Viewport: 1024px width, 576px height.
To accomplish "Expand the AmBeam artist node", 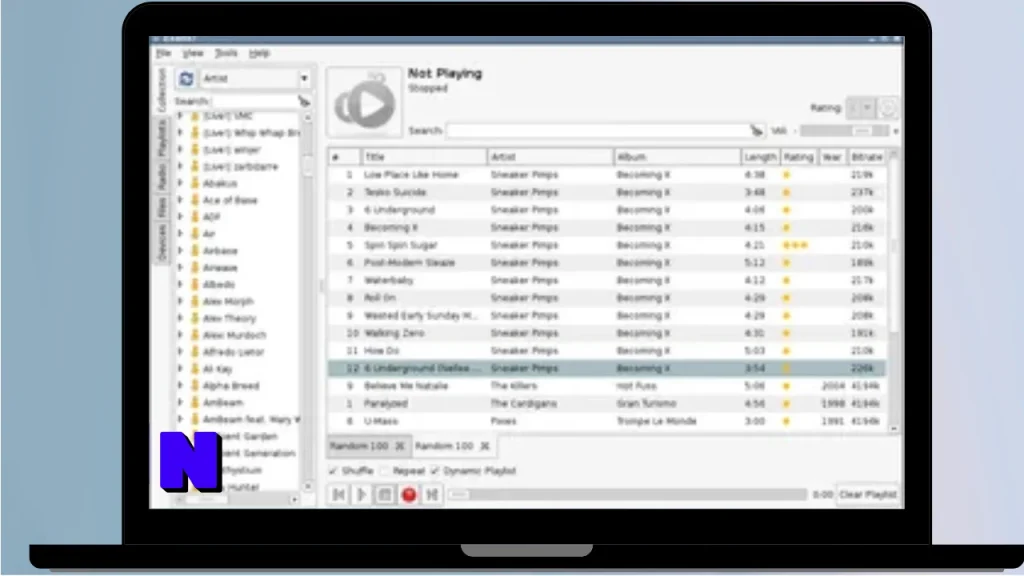I will [180, 402].
